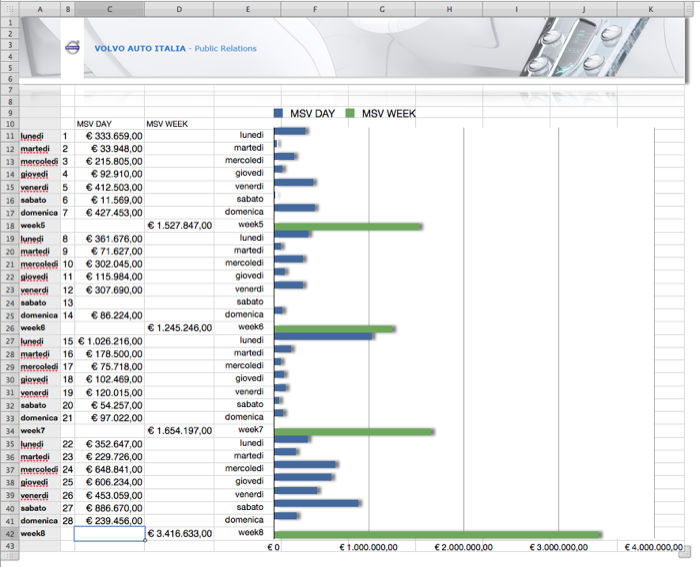Click the empty selected cell in week8 row
This screenshot has width=700, height=567.
109,534
